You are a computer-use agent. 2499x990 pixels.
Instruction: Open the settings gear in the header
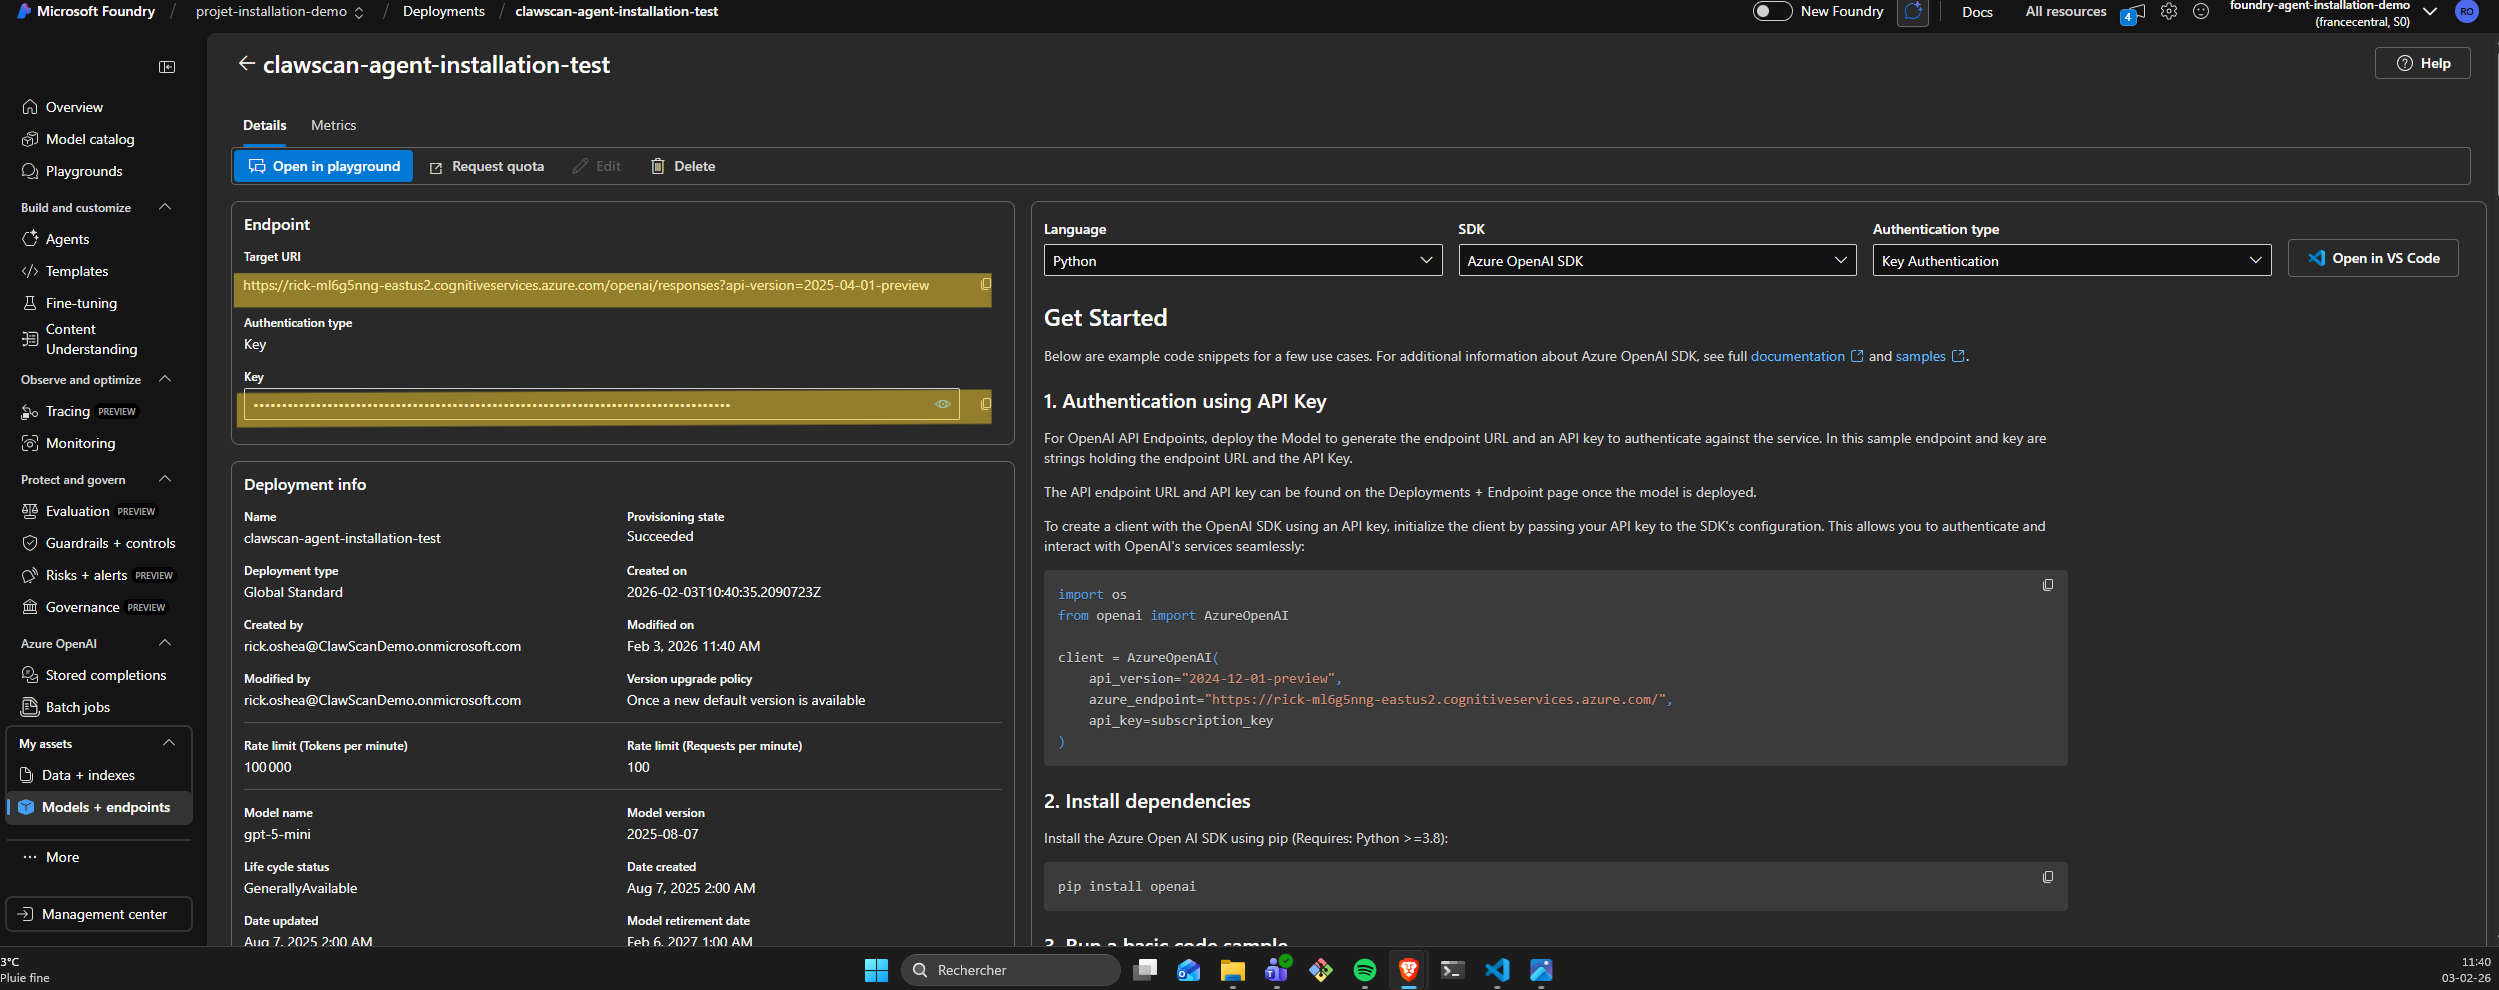[x=2168, y=11]
